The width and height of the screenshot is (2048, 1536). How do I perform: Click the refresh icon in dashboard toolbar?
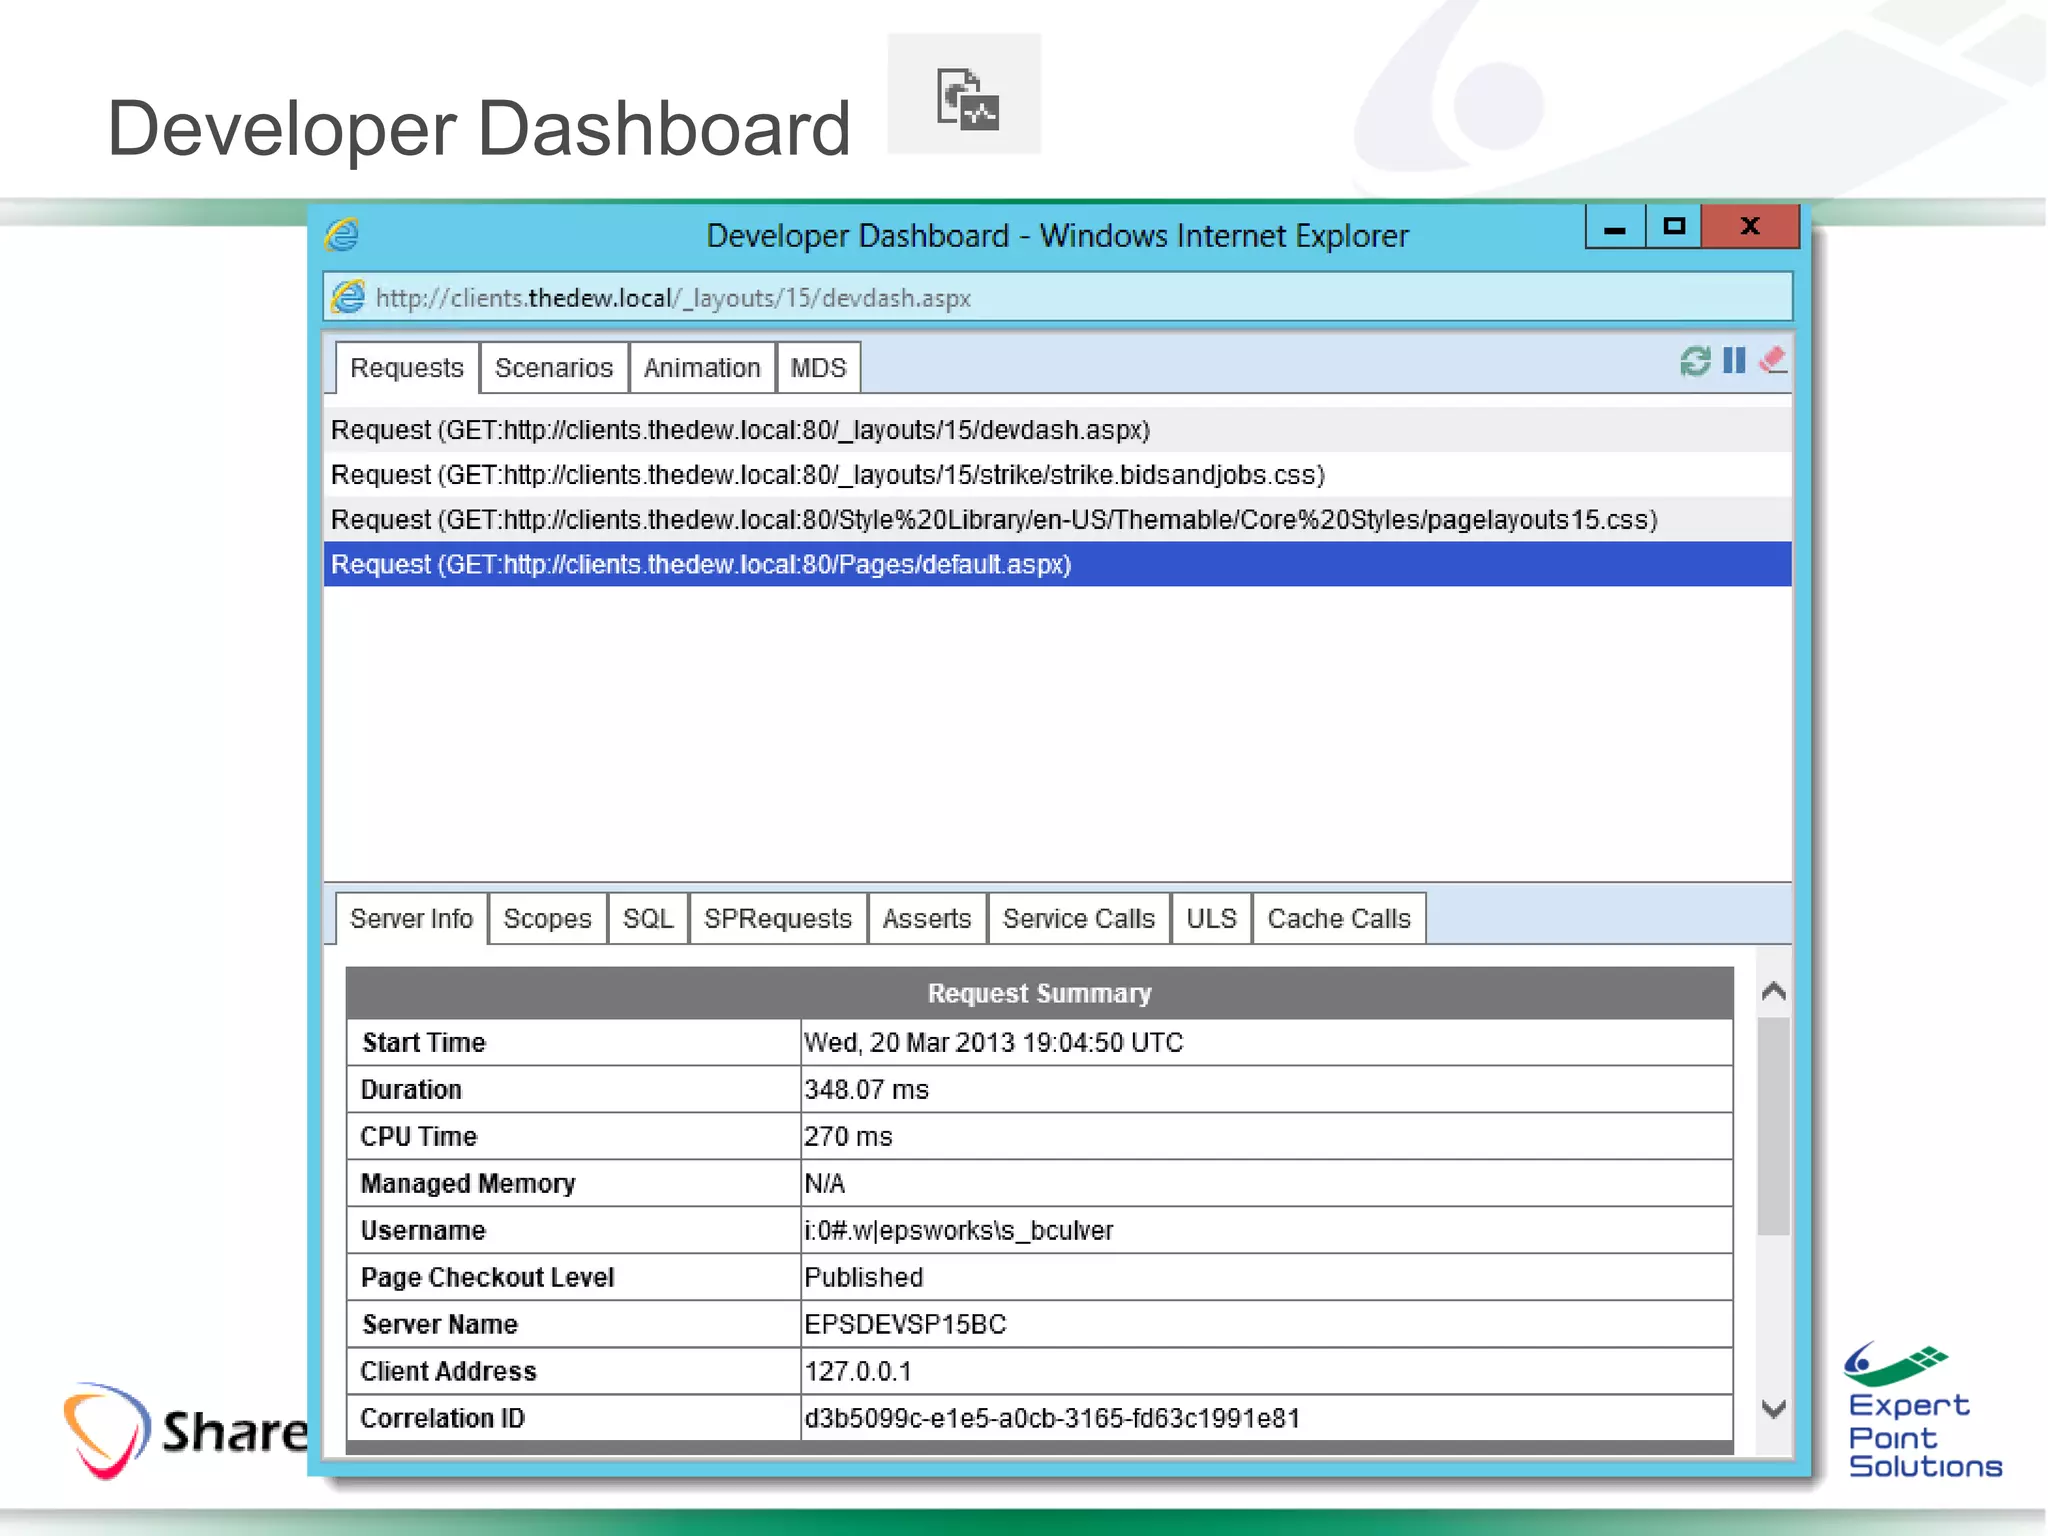click(x=1696, y=361)
